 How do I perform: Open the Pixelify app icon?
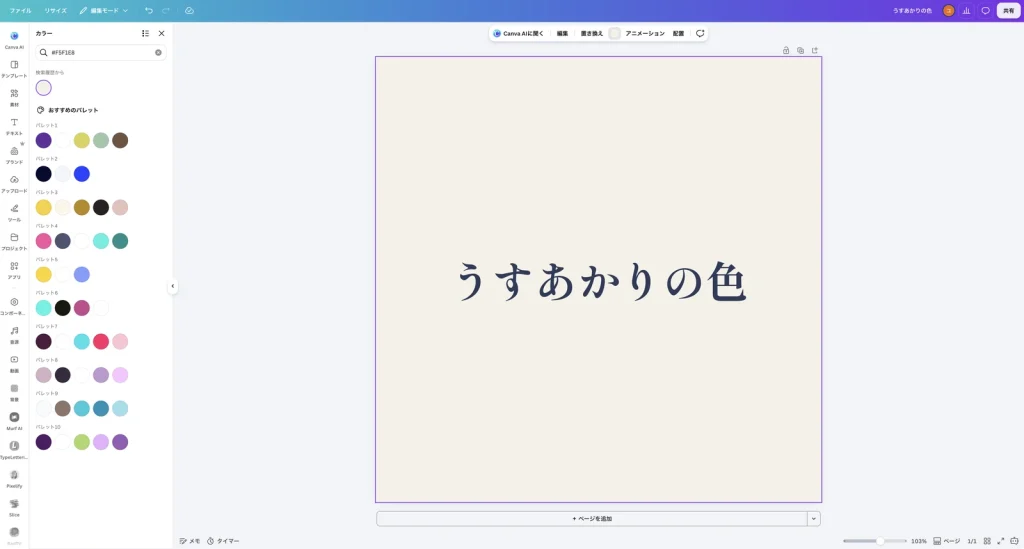pos(14,478)
